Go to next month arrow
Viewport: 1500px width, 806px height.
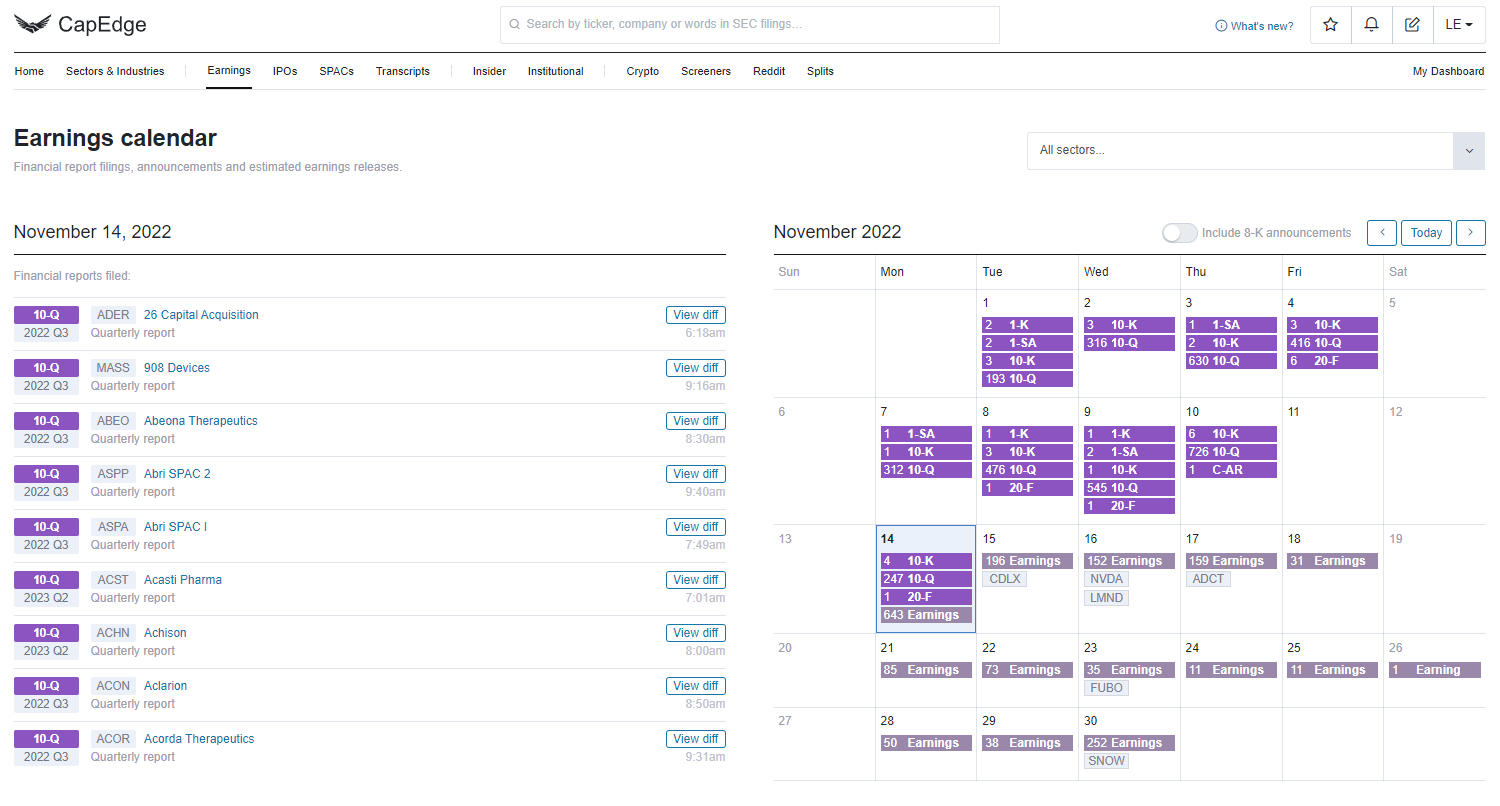[x=1470, y=233]
